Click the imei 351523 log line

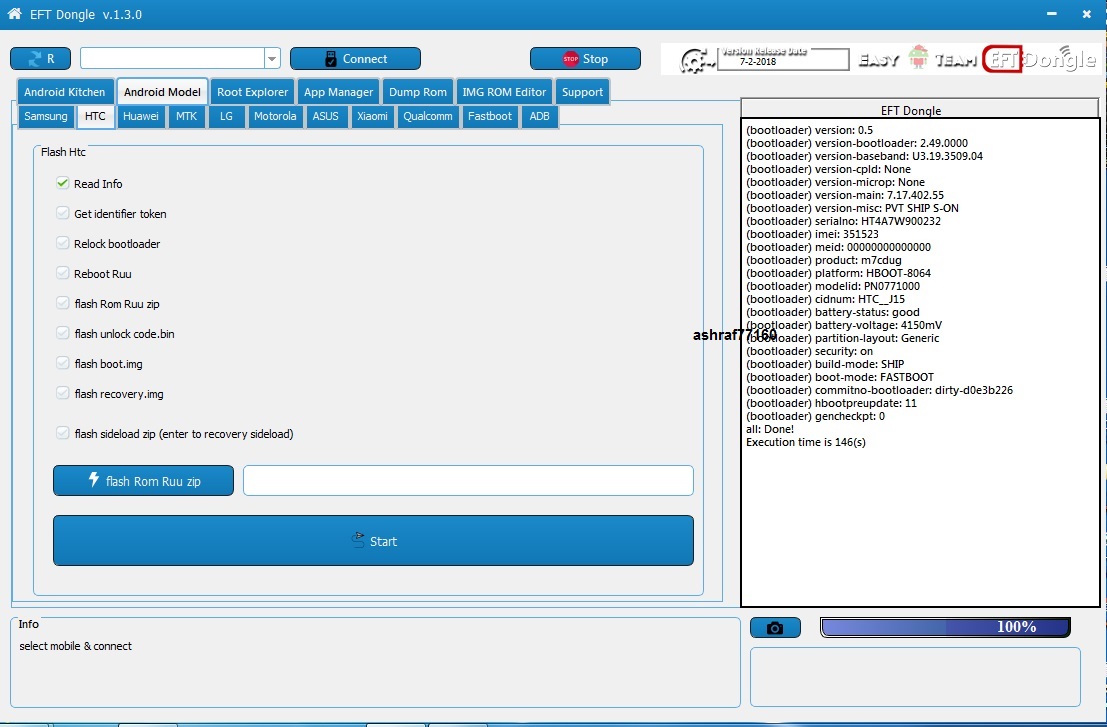click(x=812, y=234)
